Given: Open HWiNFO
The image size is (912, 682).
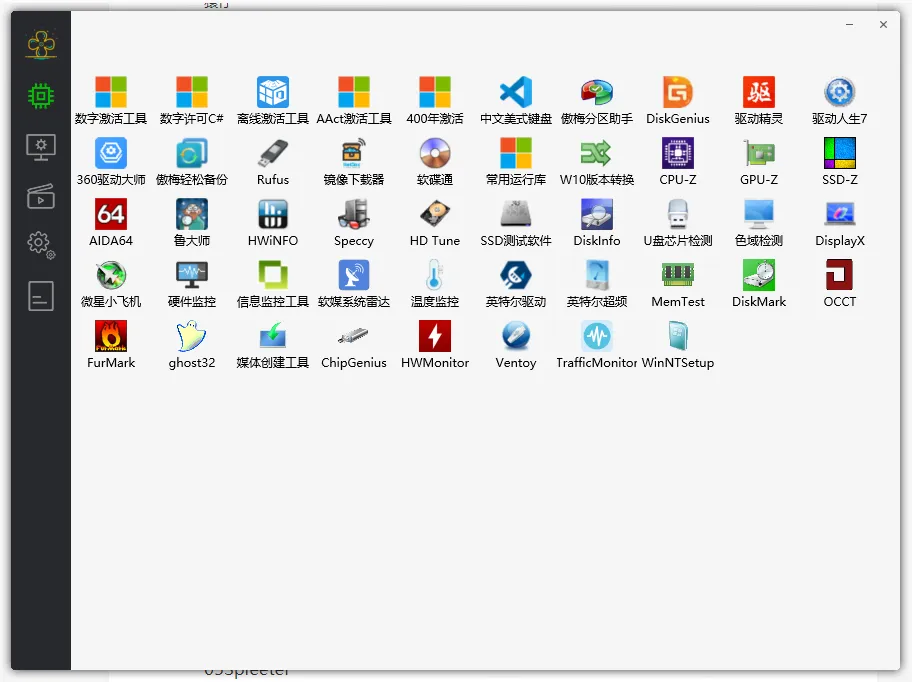Looking at the screenshot, I should pyautogui.click(x=273, y=214).
